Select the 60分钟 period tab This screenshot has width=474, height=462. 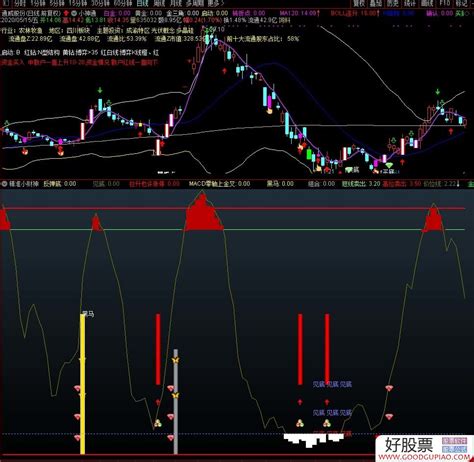point(122,3)
